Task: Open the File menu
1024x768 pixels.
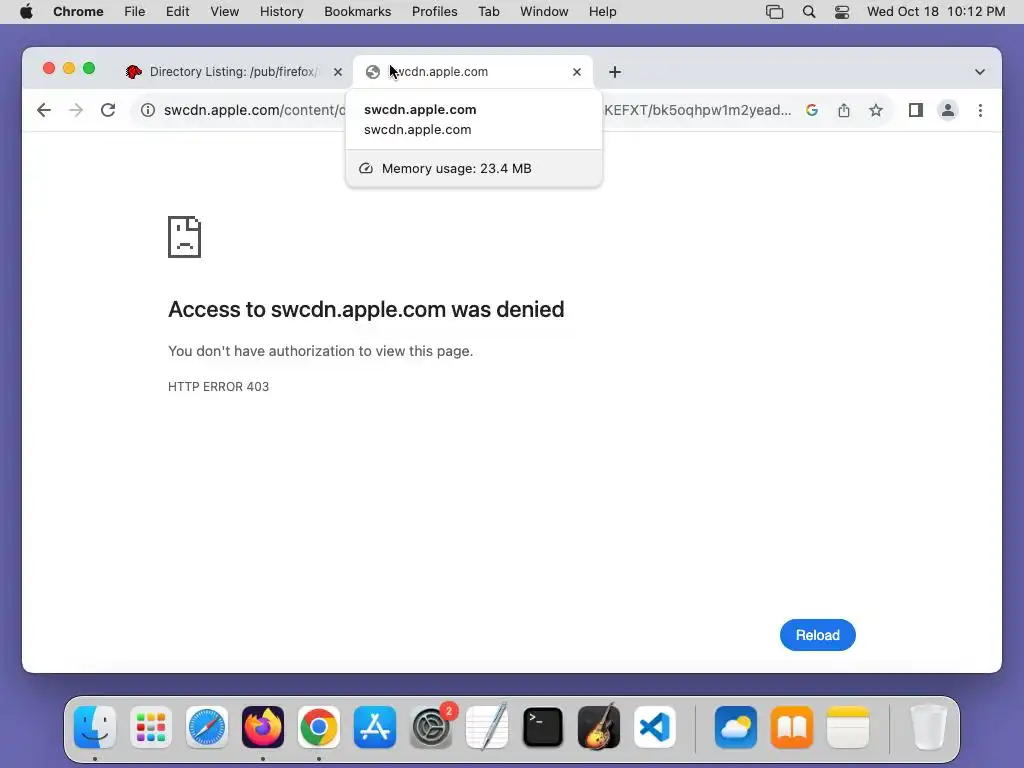Action: (135, 12)
